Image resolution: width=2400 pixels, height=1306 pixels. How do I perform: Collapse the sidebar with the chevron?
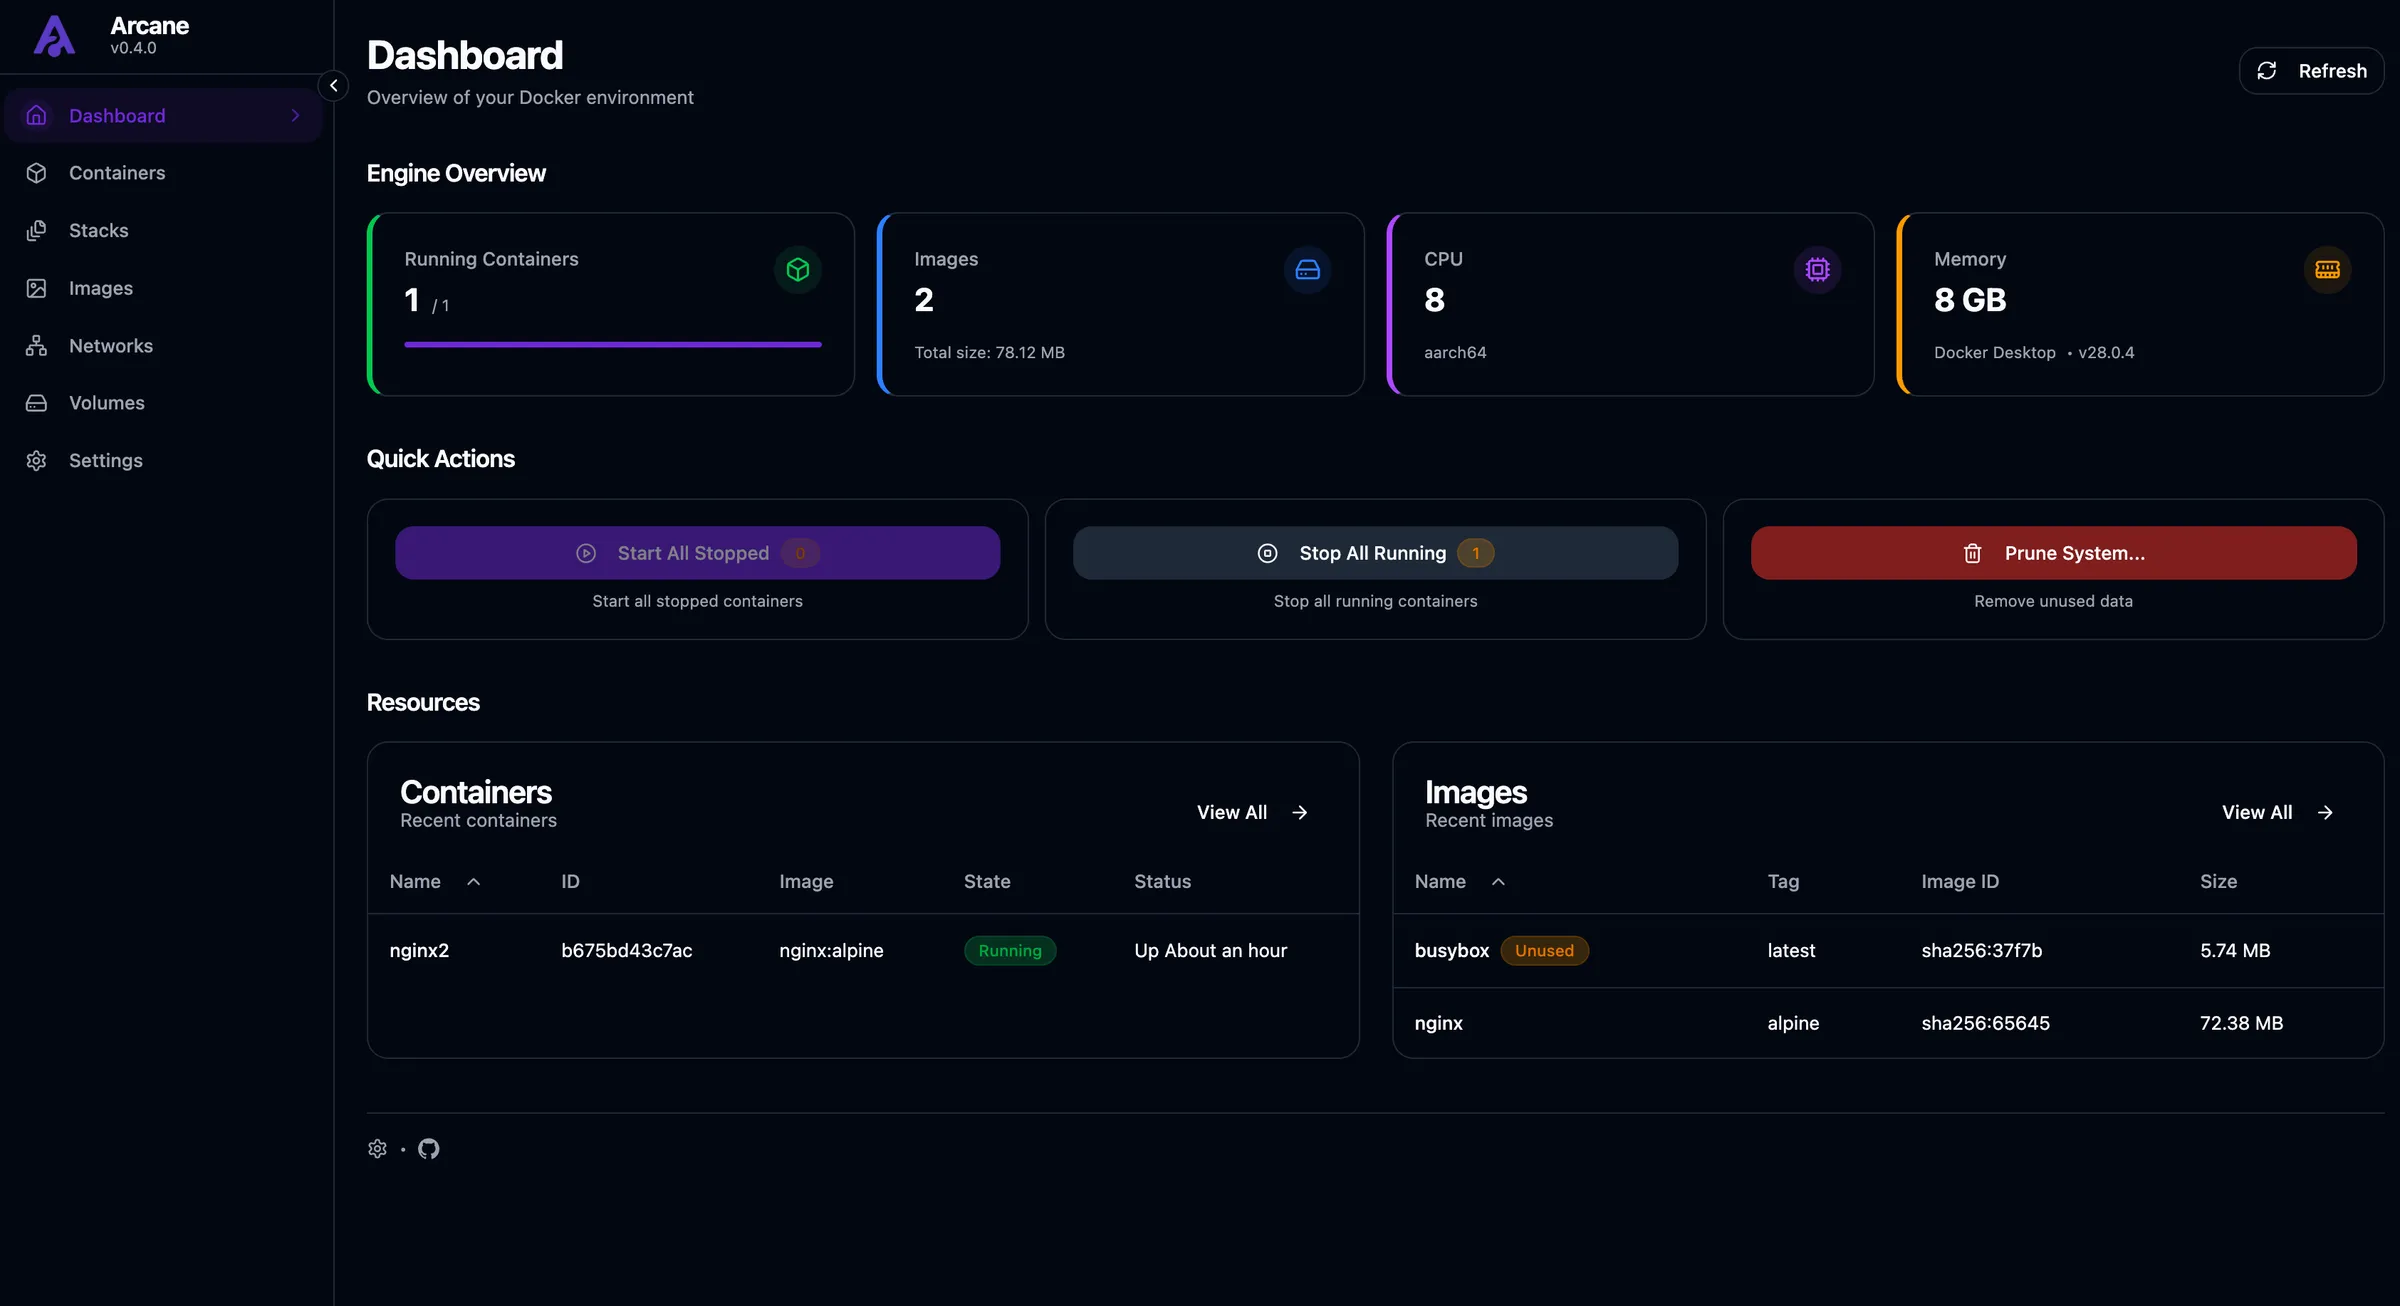click(333, 85)
